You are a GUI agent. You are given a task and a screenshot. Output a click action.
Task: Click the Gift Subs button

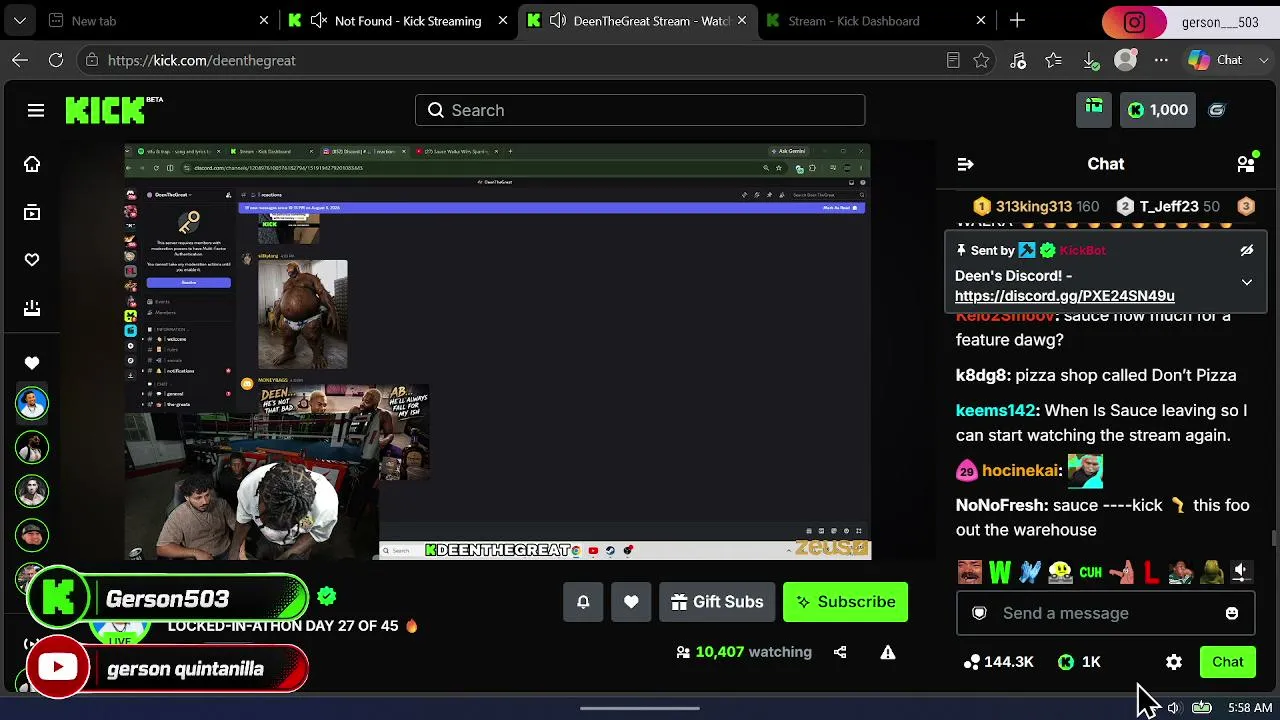pos(717,602)
